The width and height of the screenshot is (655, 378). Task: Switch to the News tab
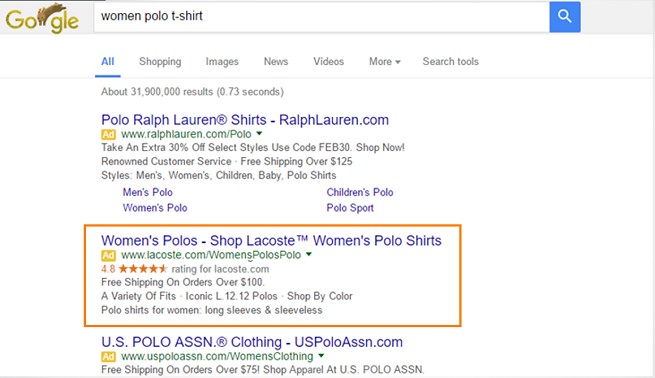pos(276,61)
